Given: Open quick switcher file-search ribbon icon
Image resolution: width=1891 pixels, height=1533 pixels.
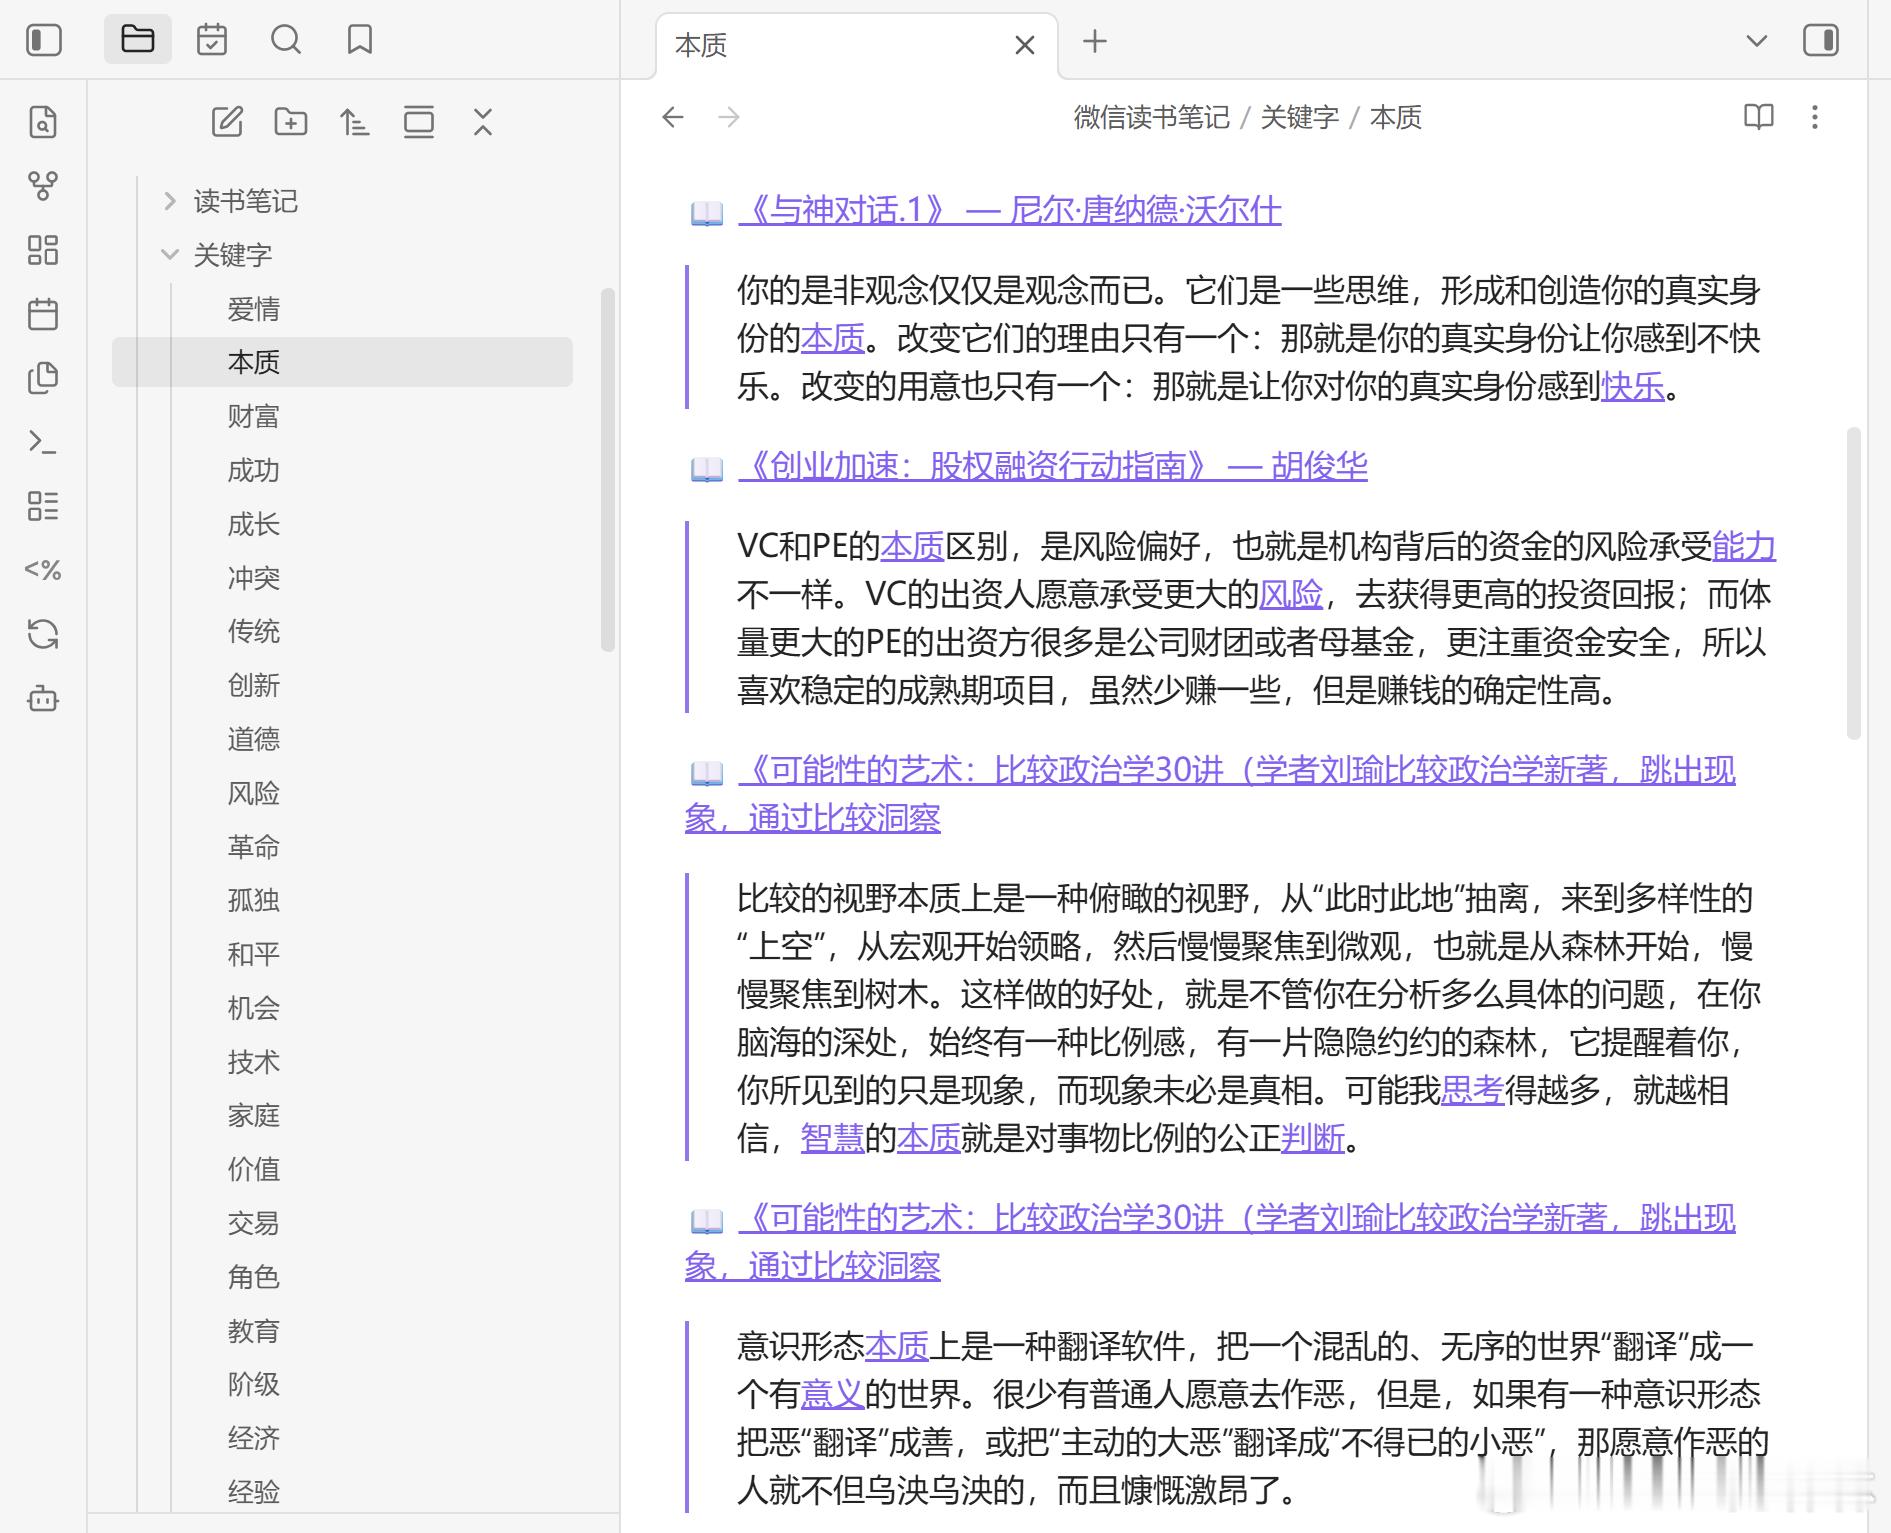Looking at the screenshot, I should tap(43, 122).
